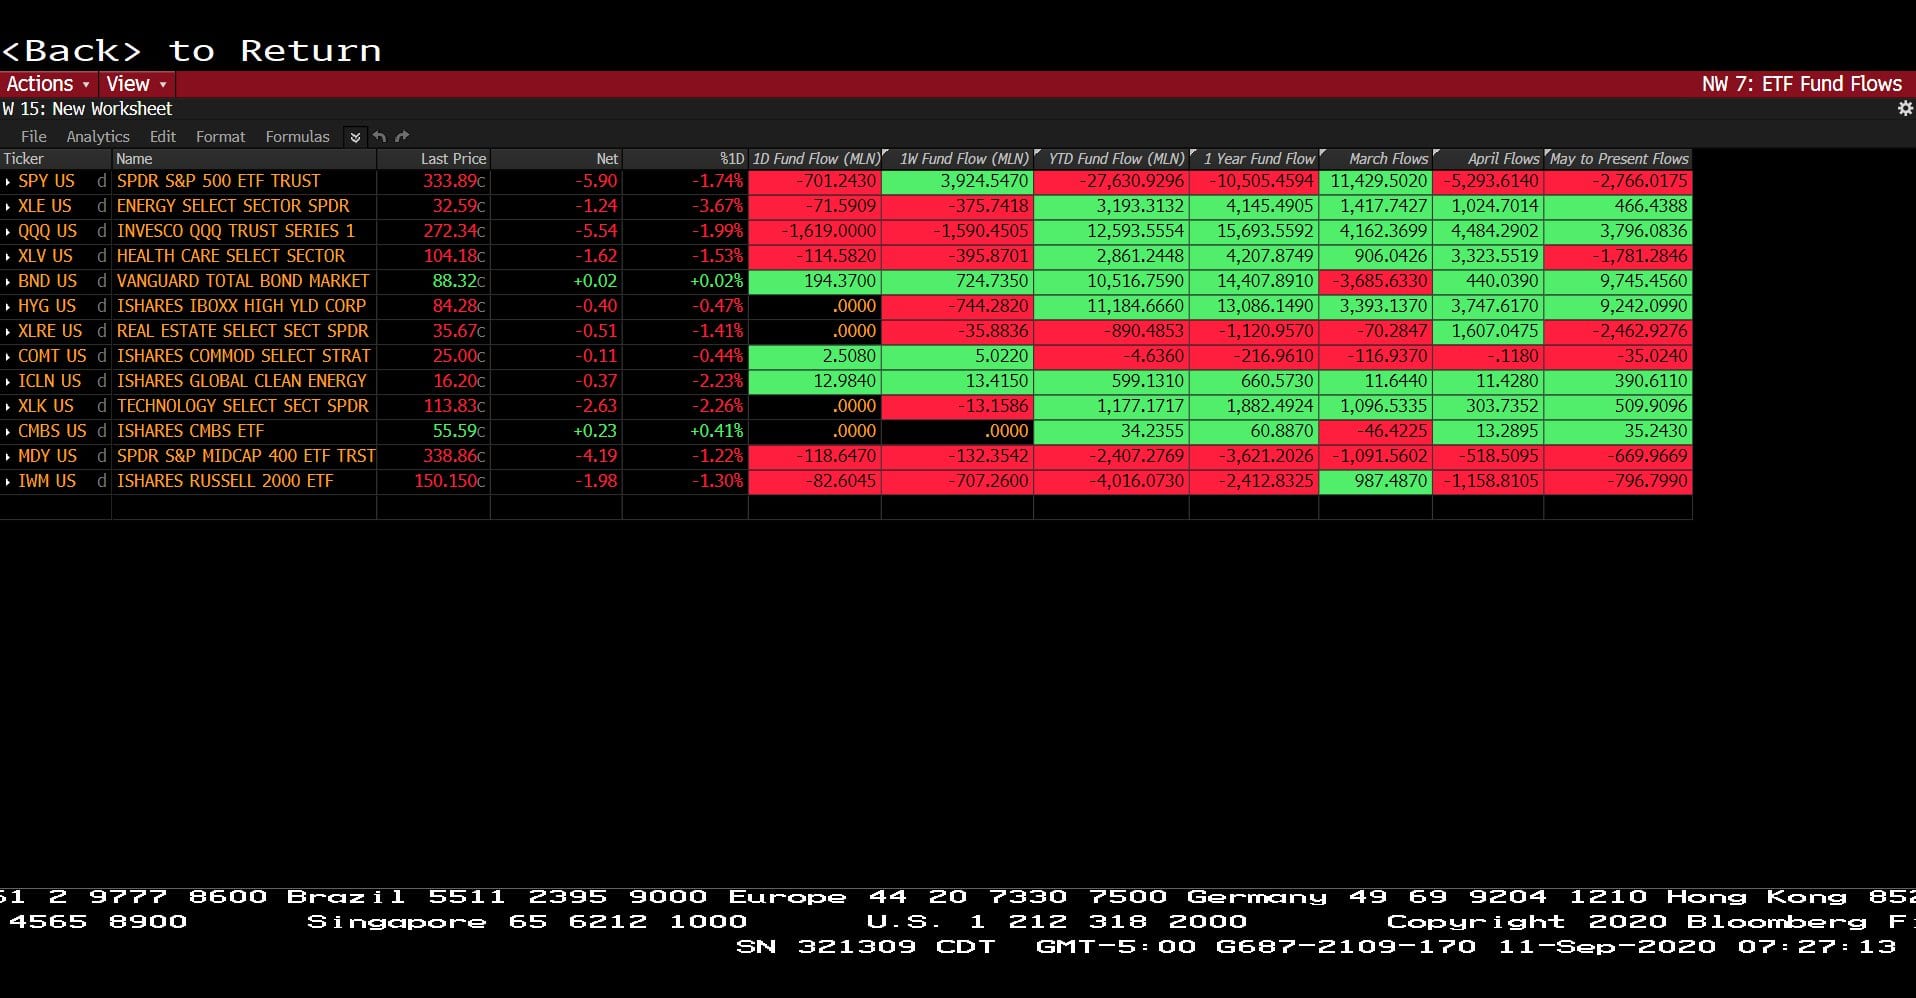Open the Formulas menu
Screen dimensions: 1916x998
(297, 136)
